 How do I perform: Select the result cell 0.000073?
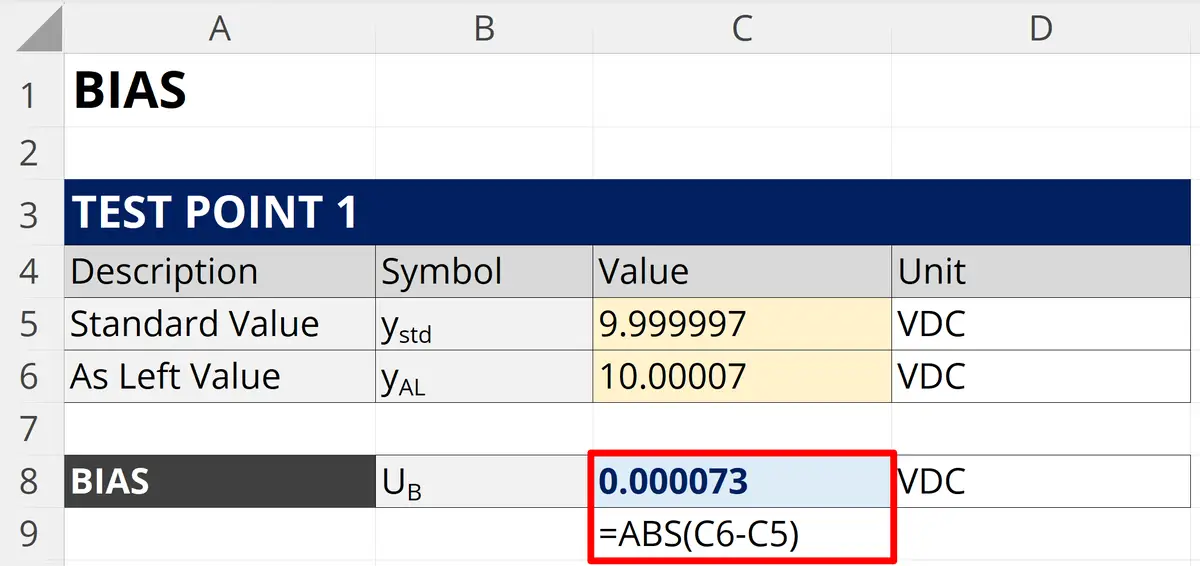point(742,481)
